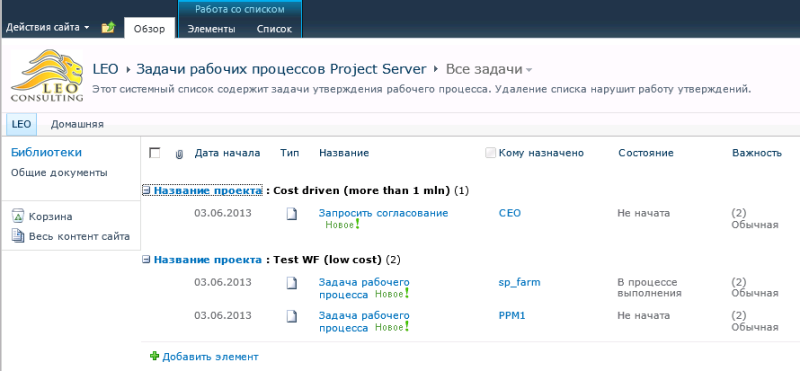The image size is (800, 371).
Task: Collapse the Test WF (low cost) group
Action: tap(146, 260)
